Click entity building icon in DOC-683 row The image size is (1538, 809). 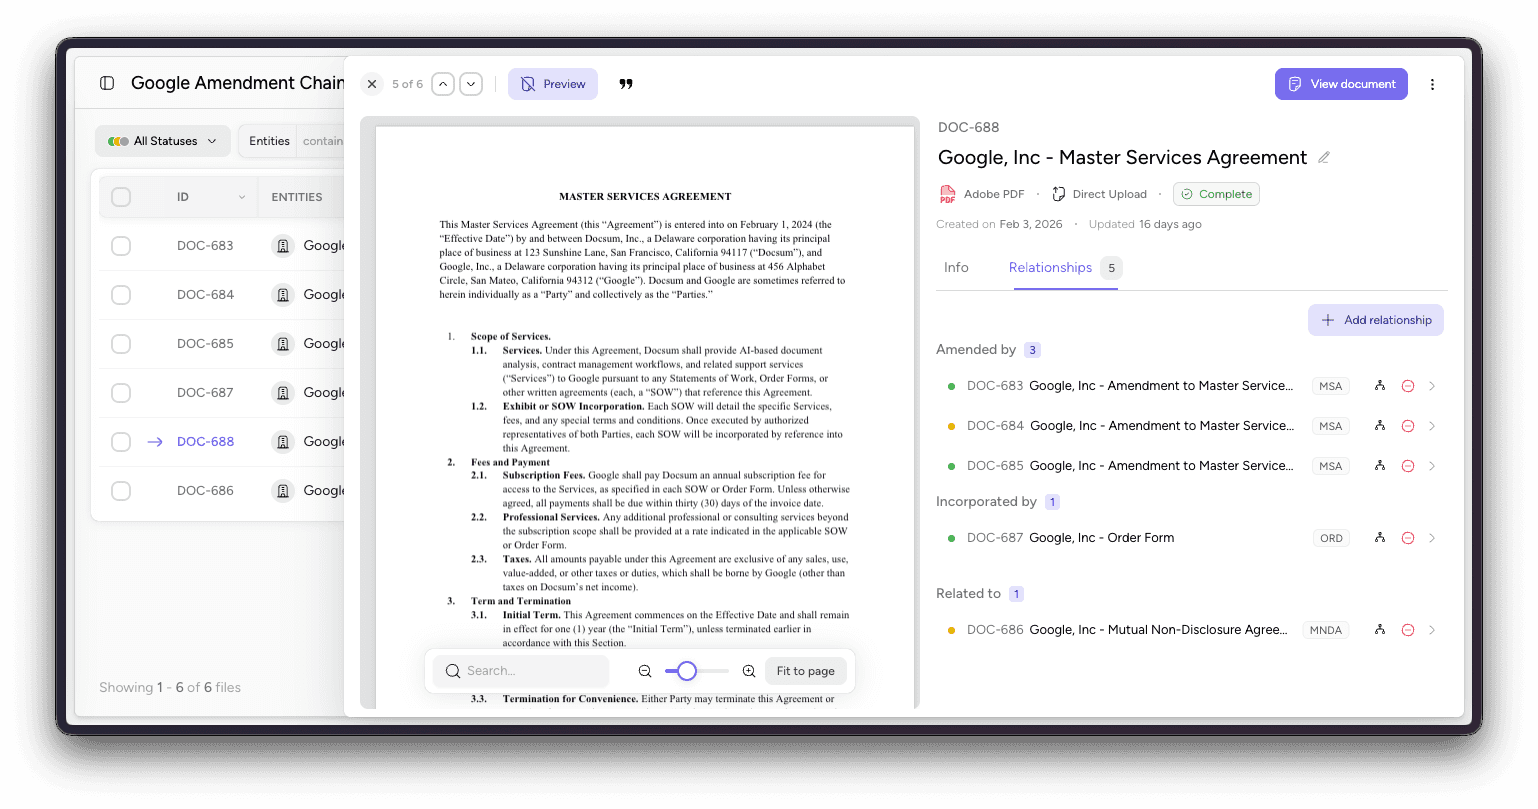283,246
